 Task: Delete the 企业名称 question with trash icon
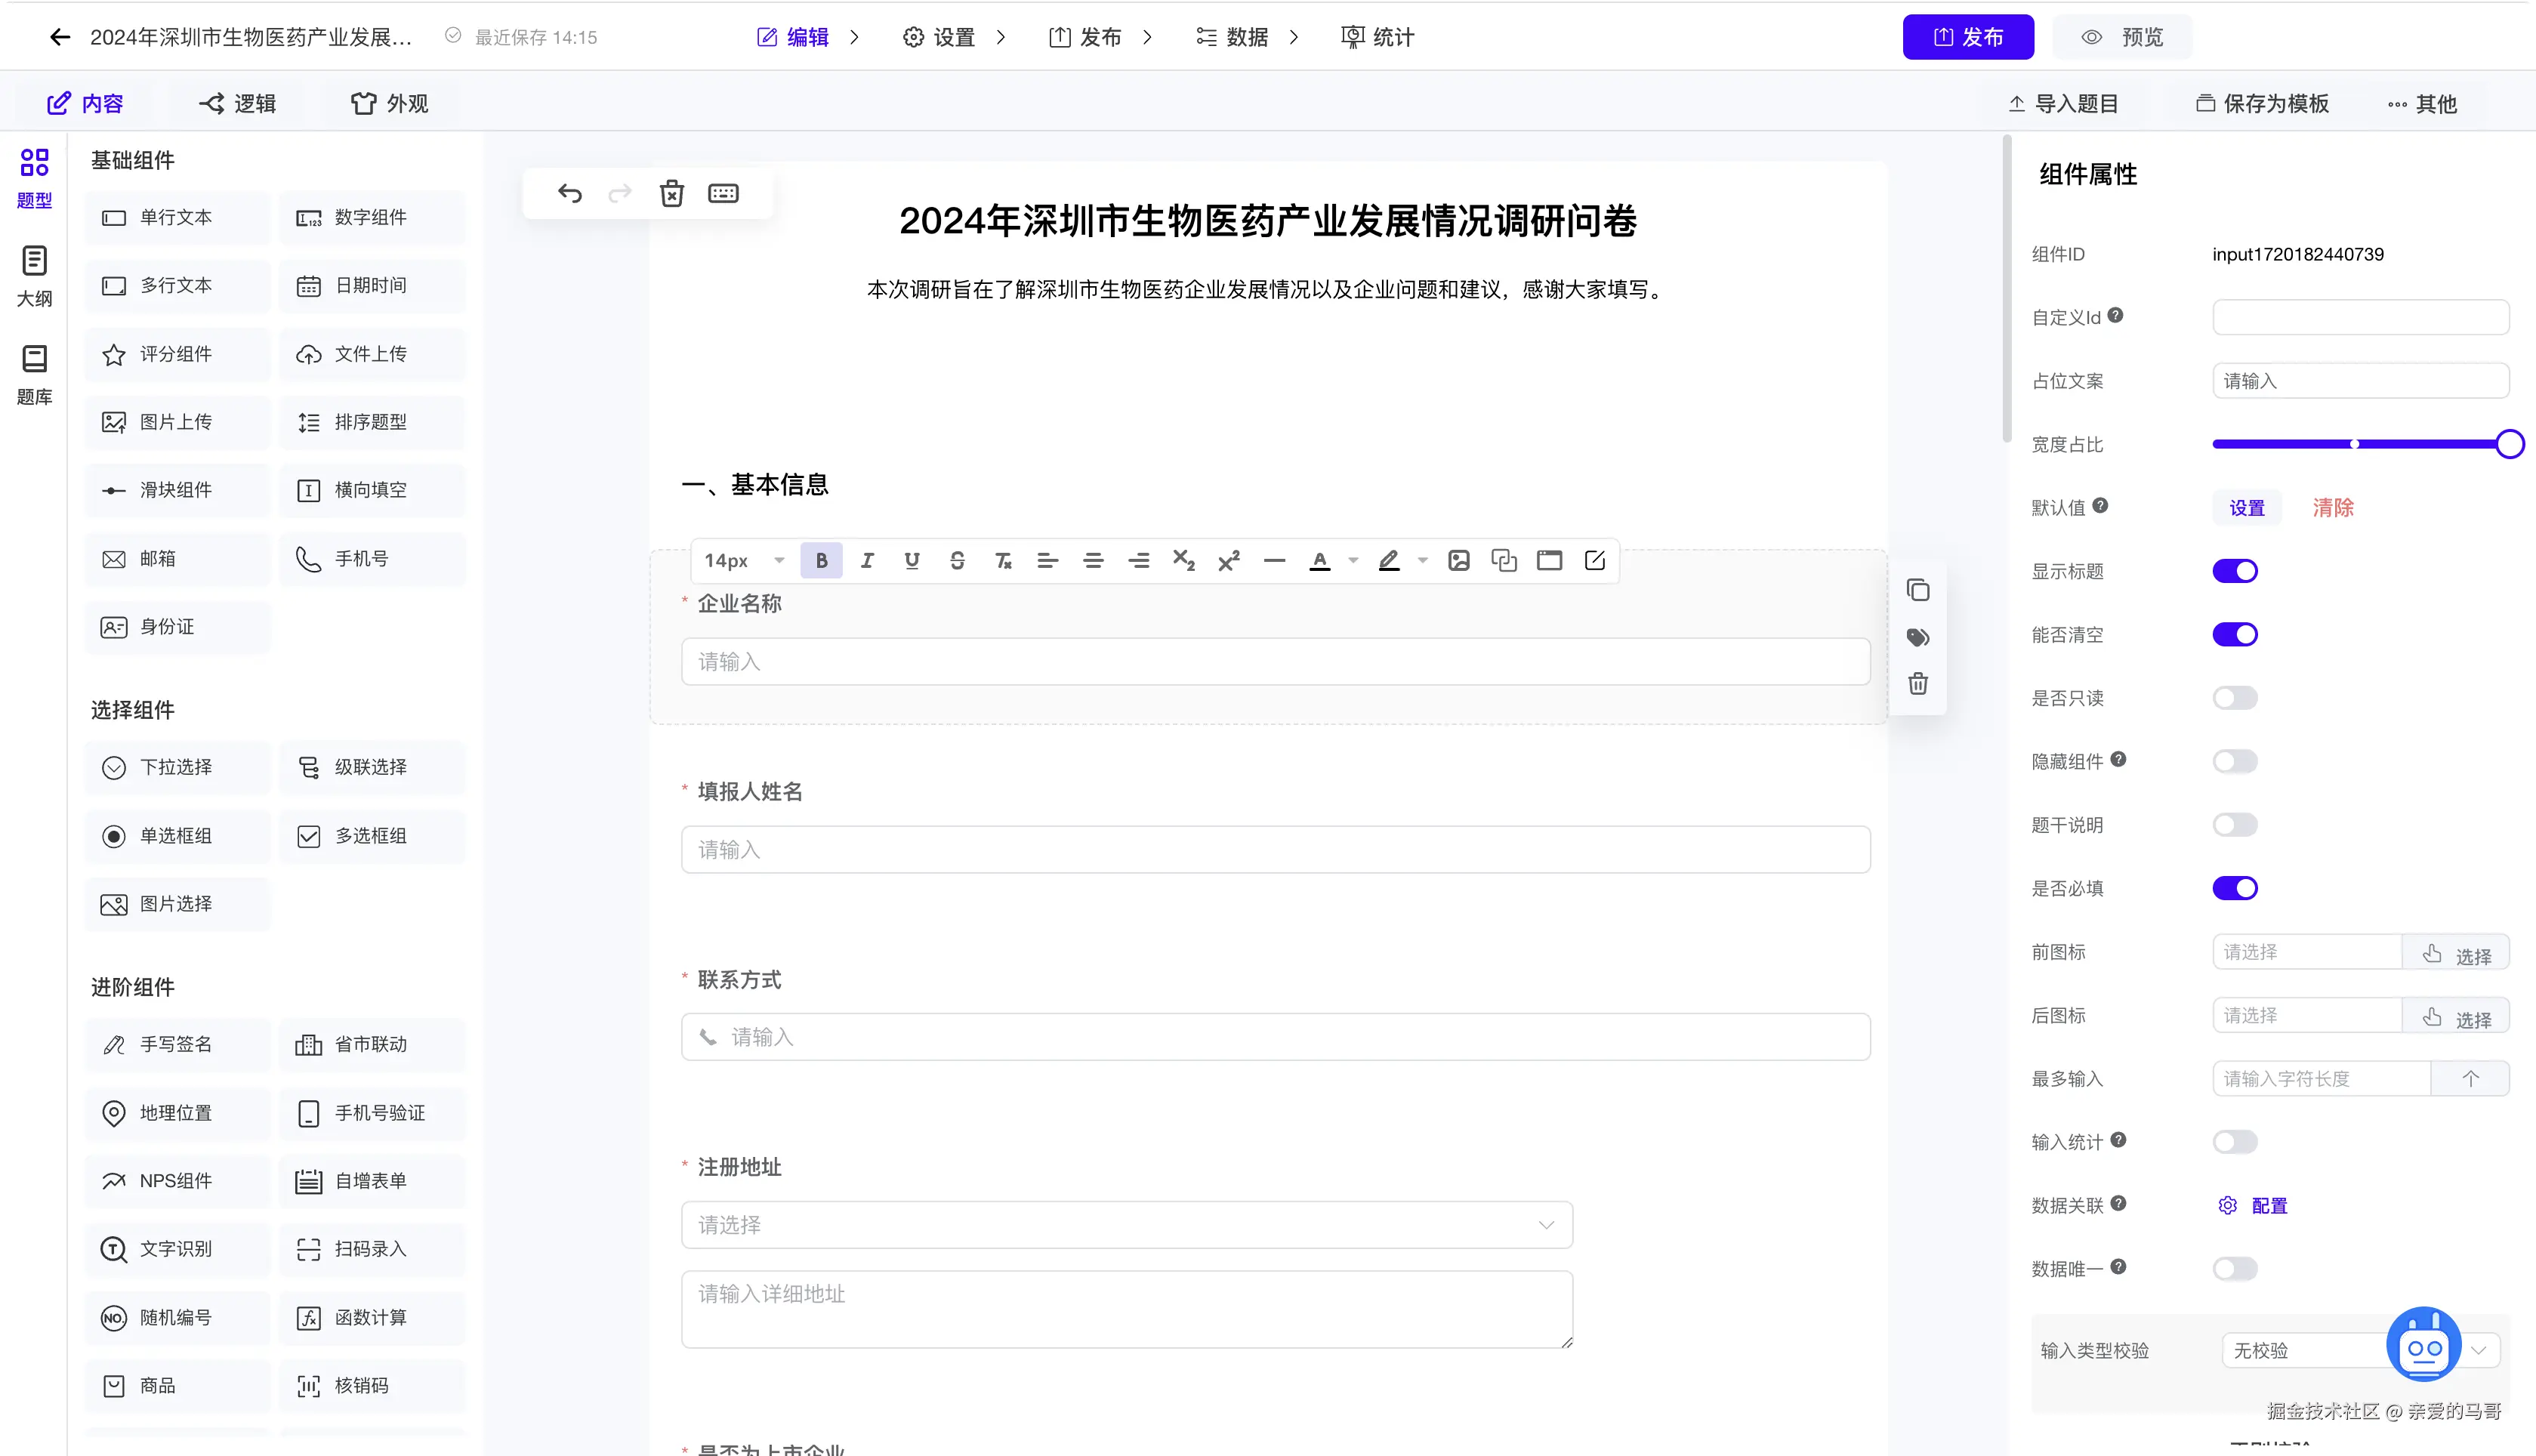[1918, 684]
